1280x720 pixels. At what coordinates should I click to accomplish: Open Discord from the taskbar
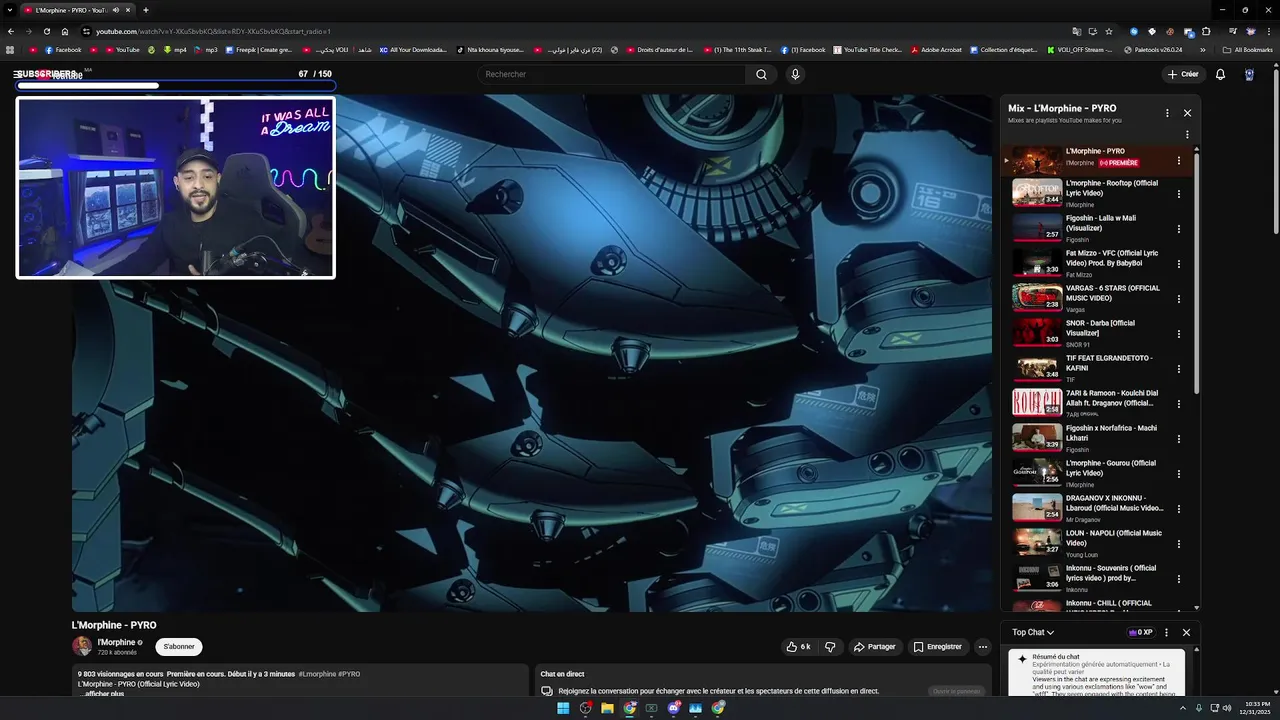(x=673, y=708)
